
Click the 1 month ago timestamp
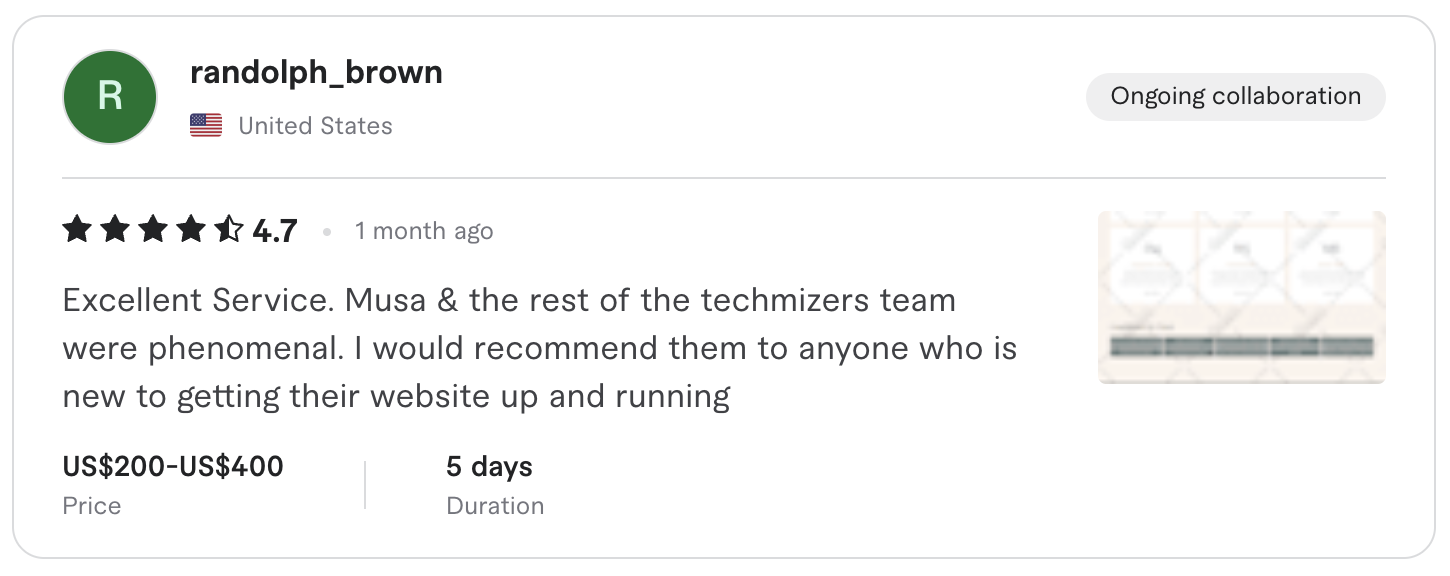(x=424, y=231)
